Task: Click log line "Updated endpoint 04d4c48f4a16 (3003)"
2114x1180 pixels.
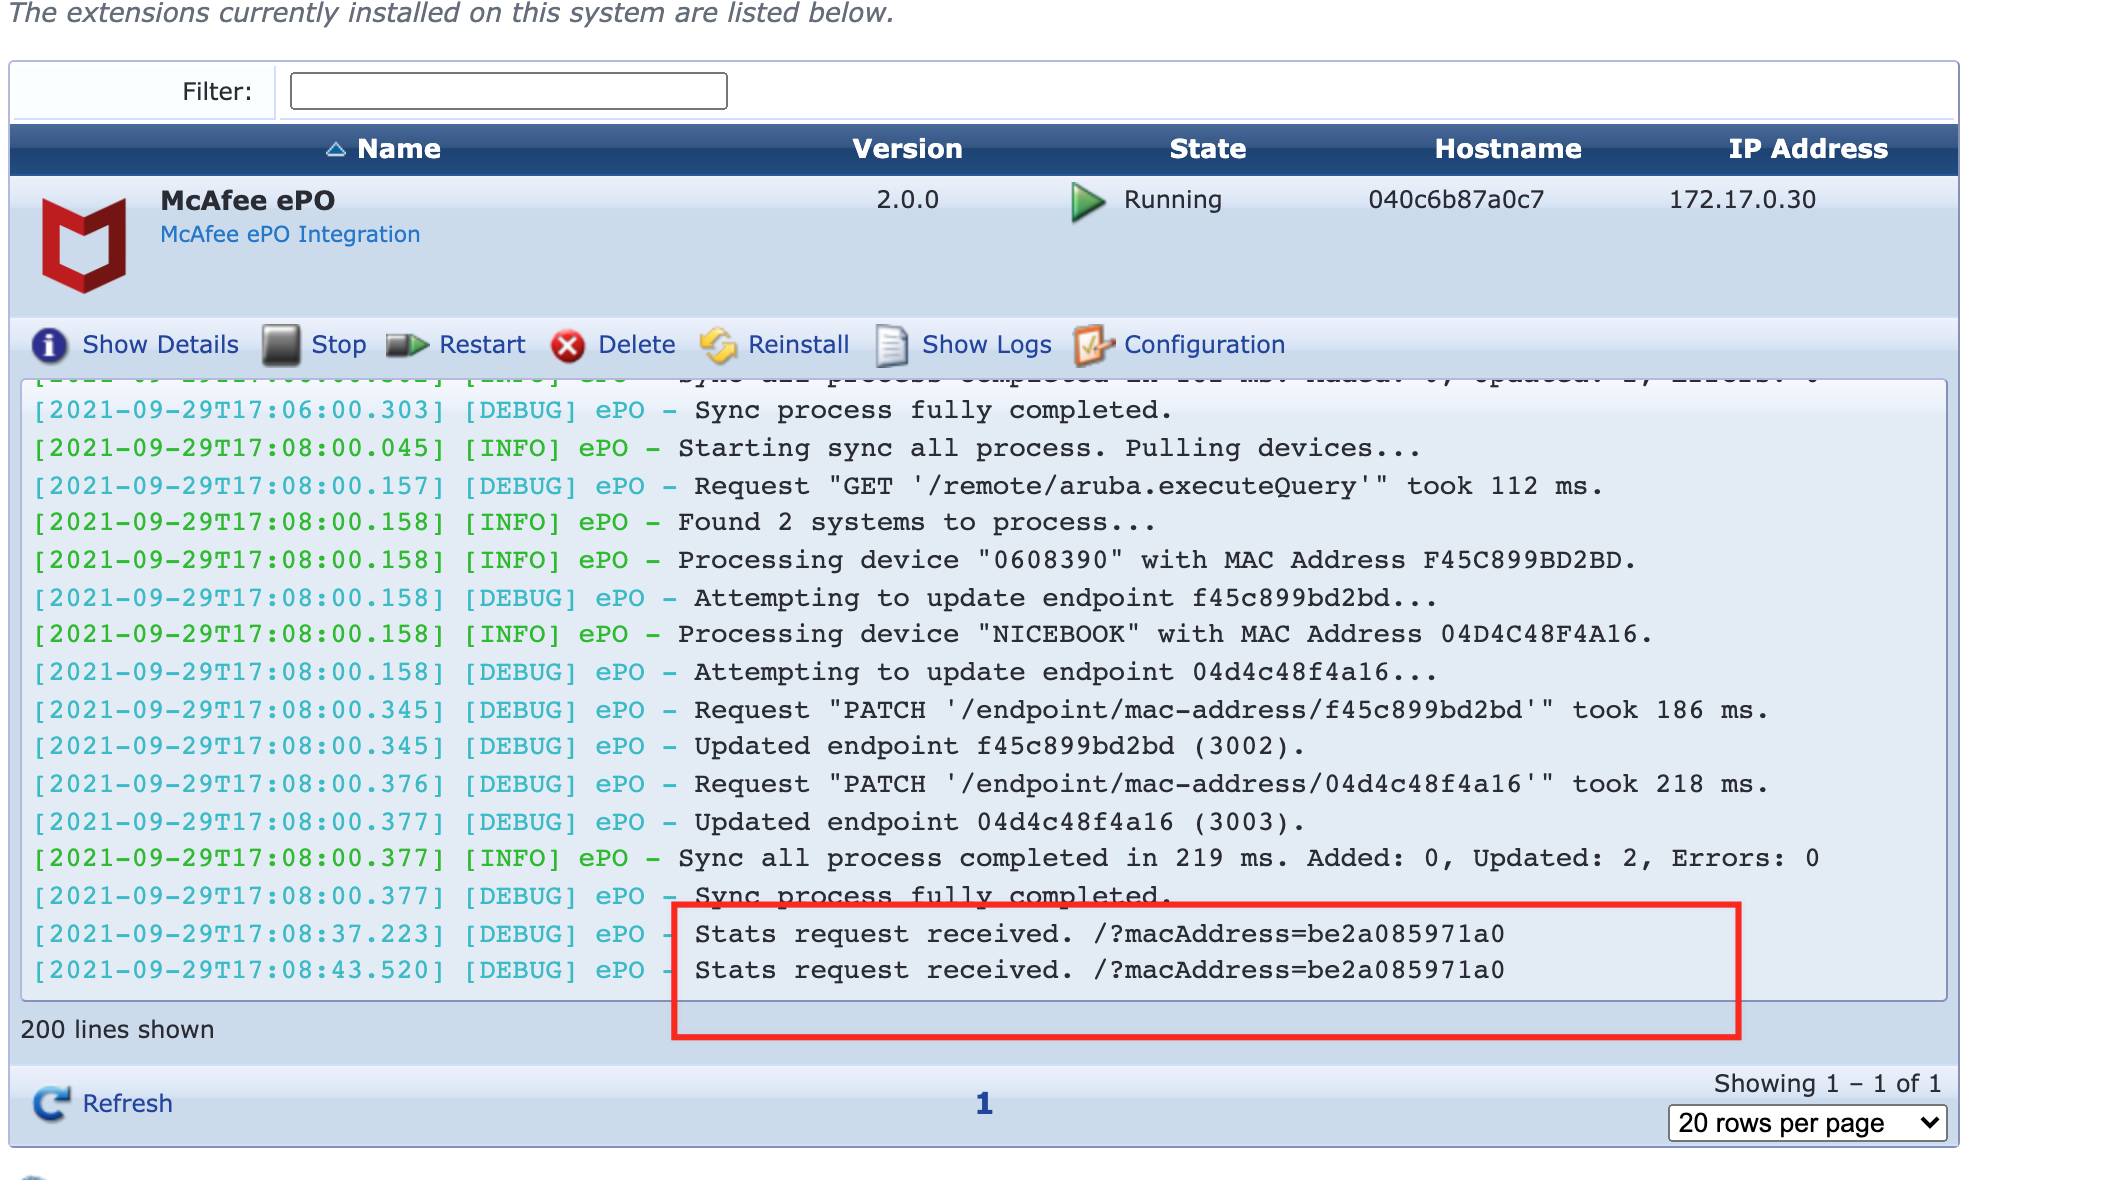Action: point(669,822)
